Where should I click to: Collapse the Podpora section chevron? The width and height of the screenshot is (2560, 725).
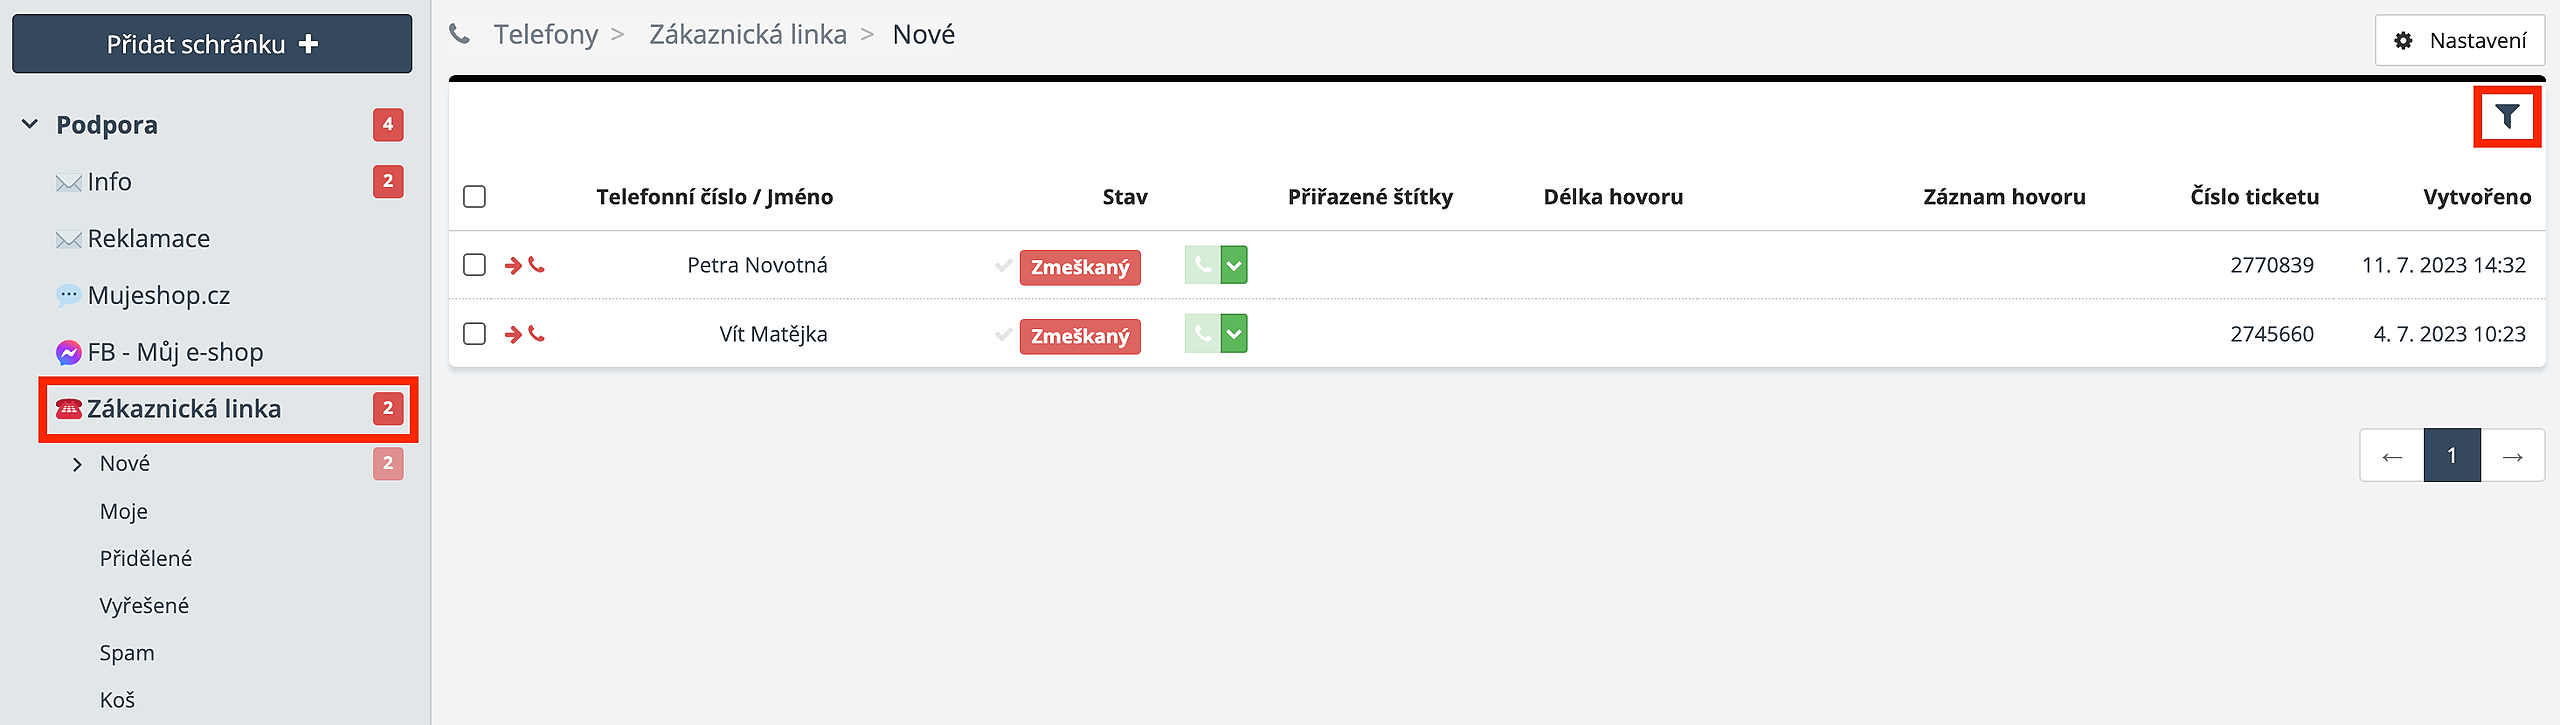(30, 125)
